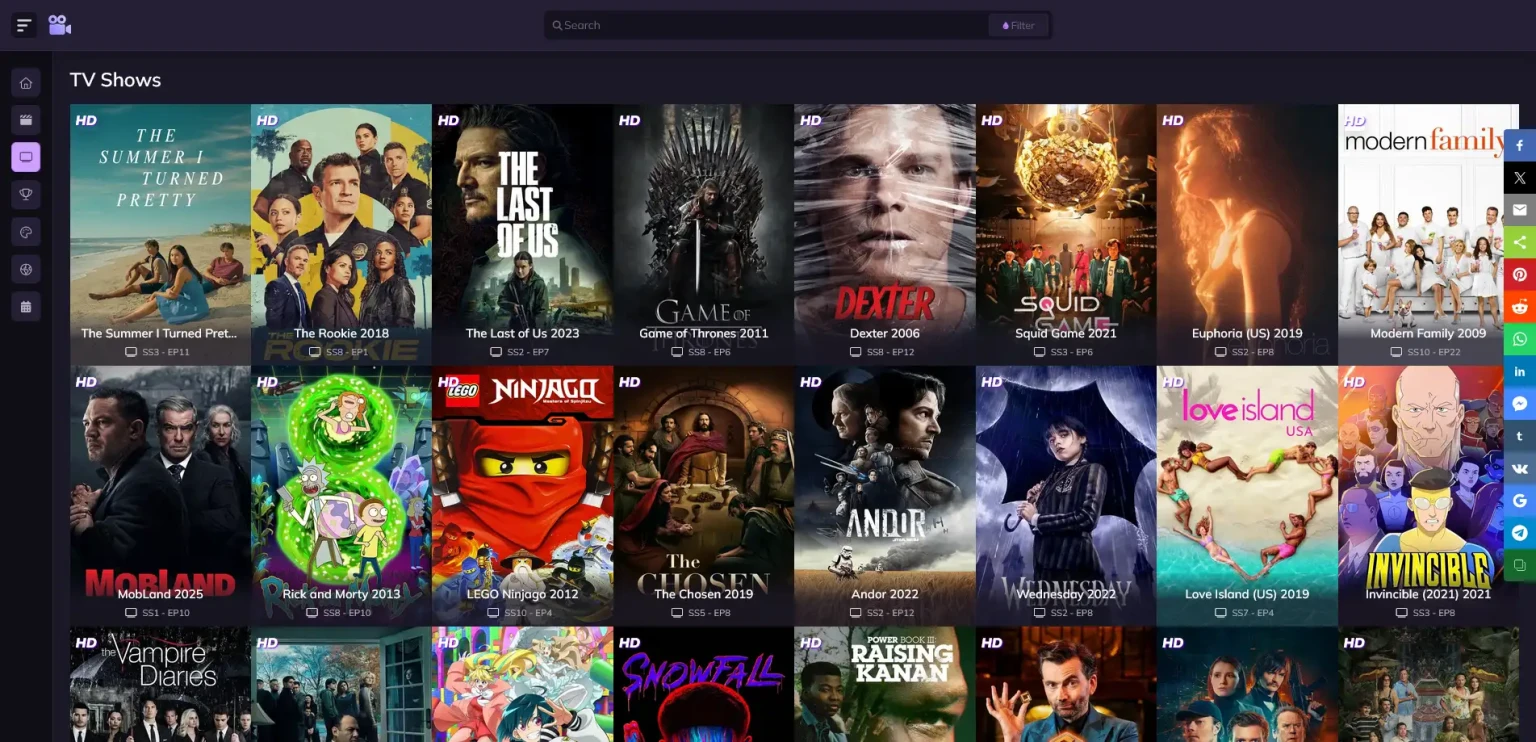The width and height of the screenshot is (1536, 742).
Task: Open The Chosen 2019 poster
Action: click(704, 495)
